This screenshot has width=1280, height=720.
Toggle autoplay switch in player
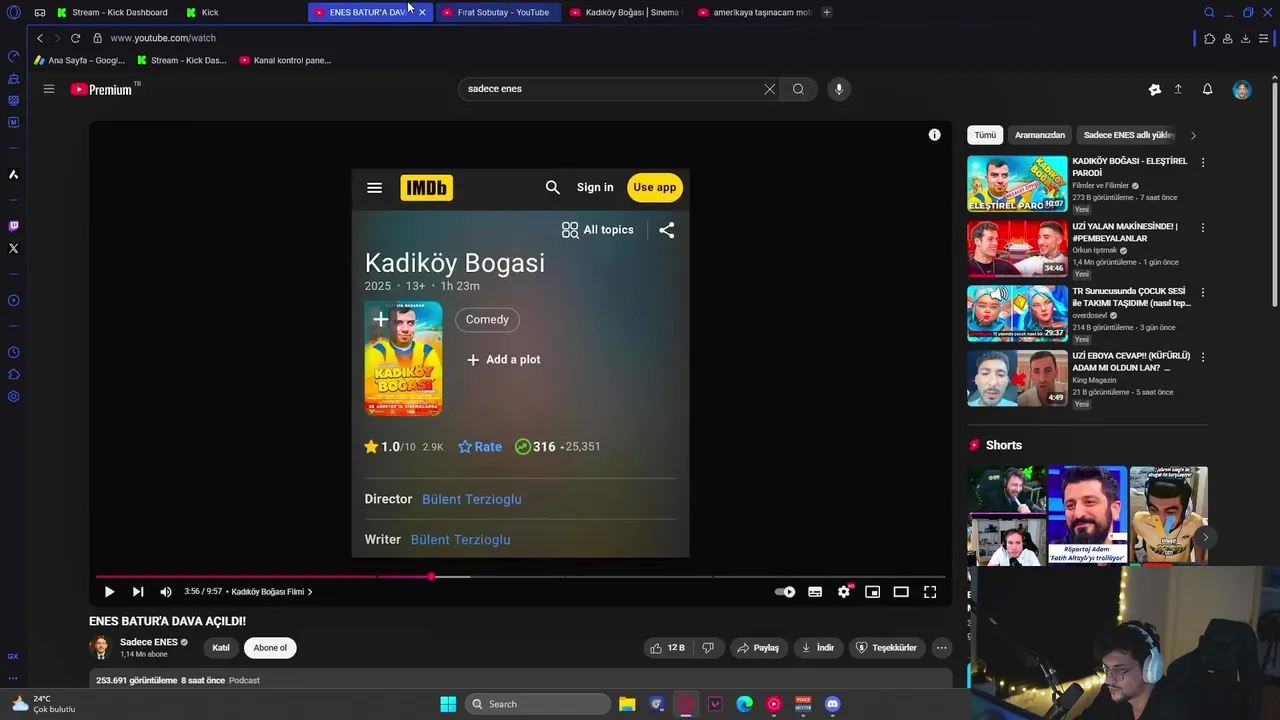785,592
